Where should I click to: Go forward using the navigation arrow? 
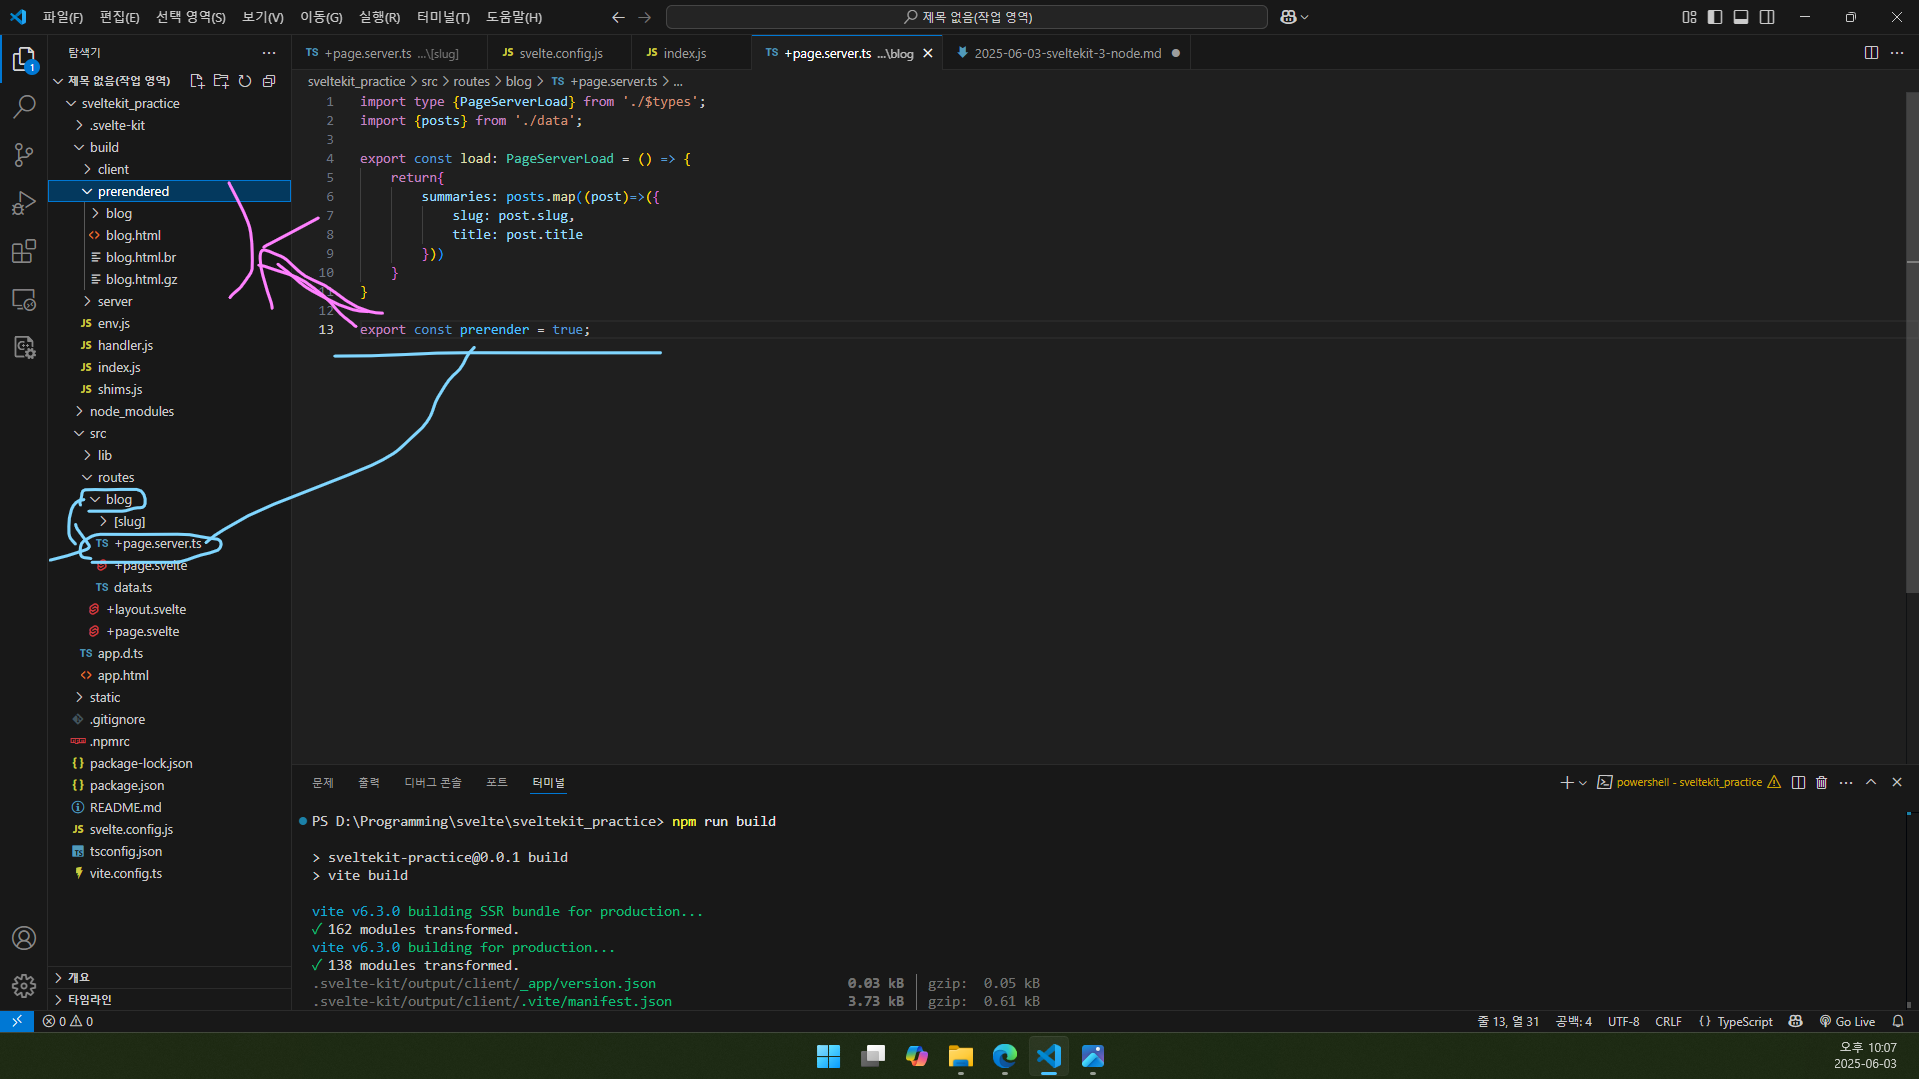tap(645, 17)
